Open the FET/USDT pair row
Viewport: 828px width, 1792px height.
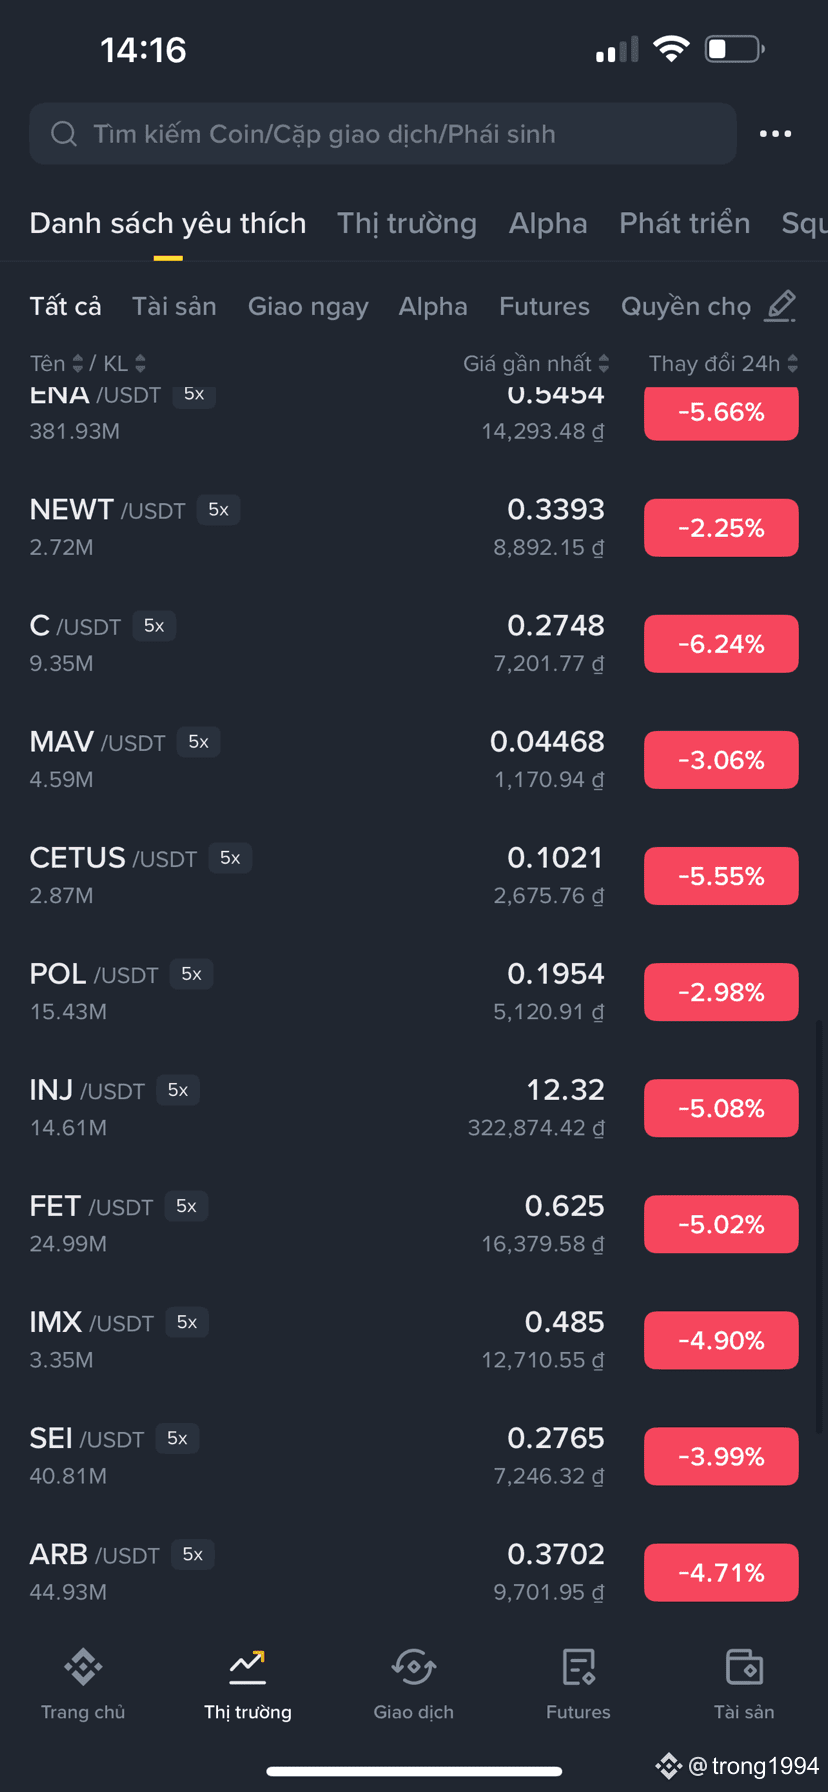coord(414,1224)
